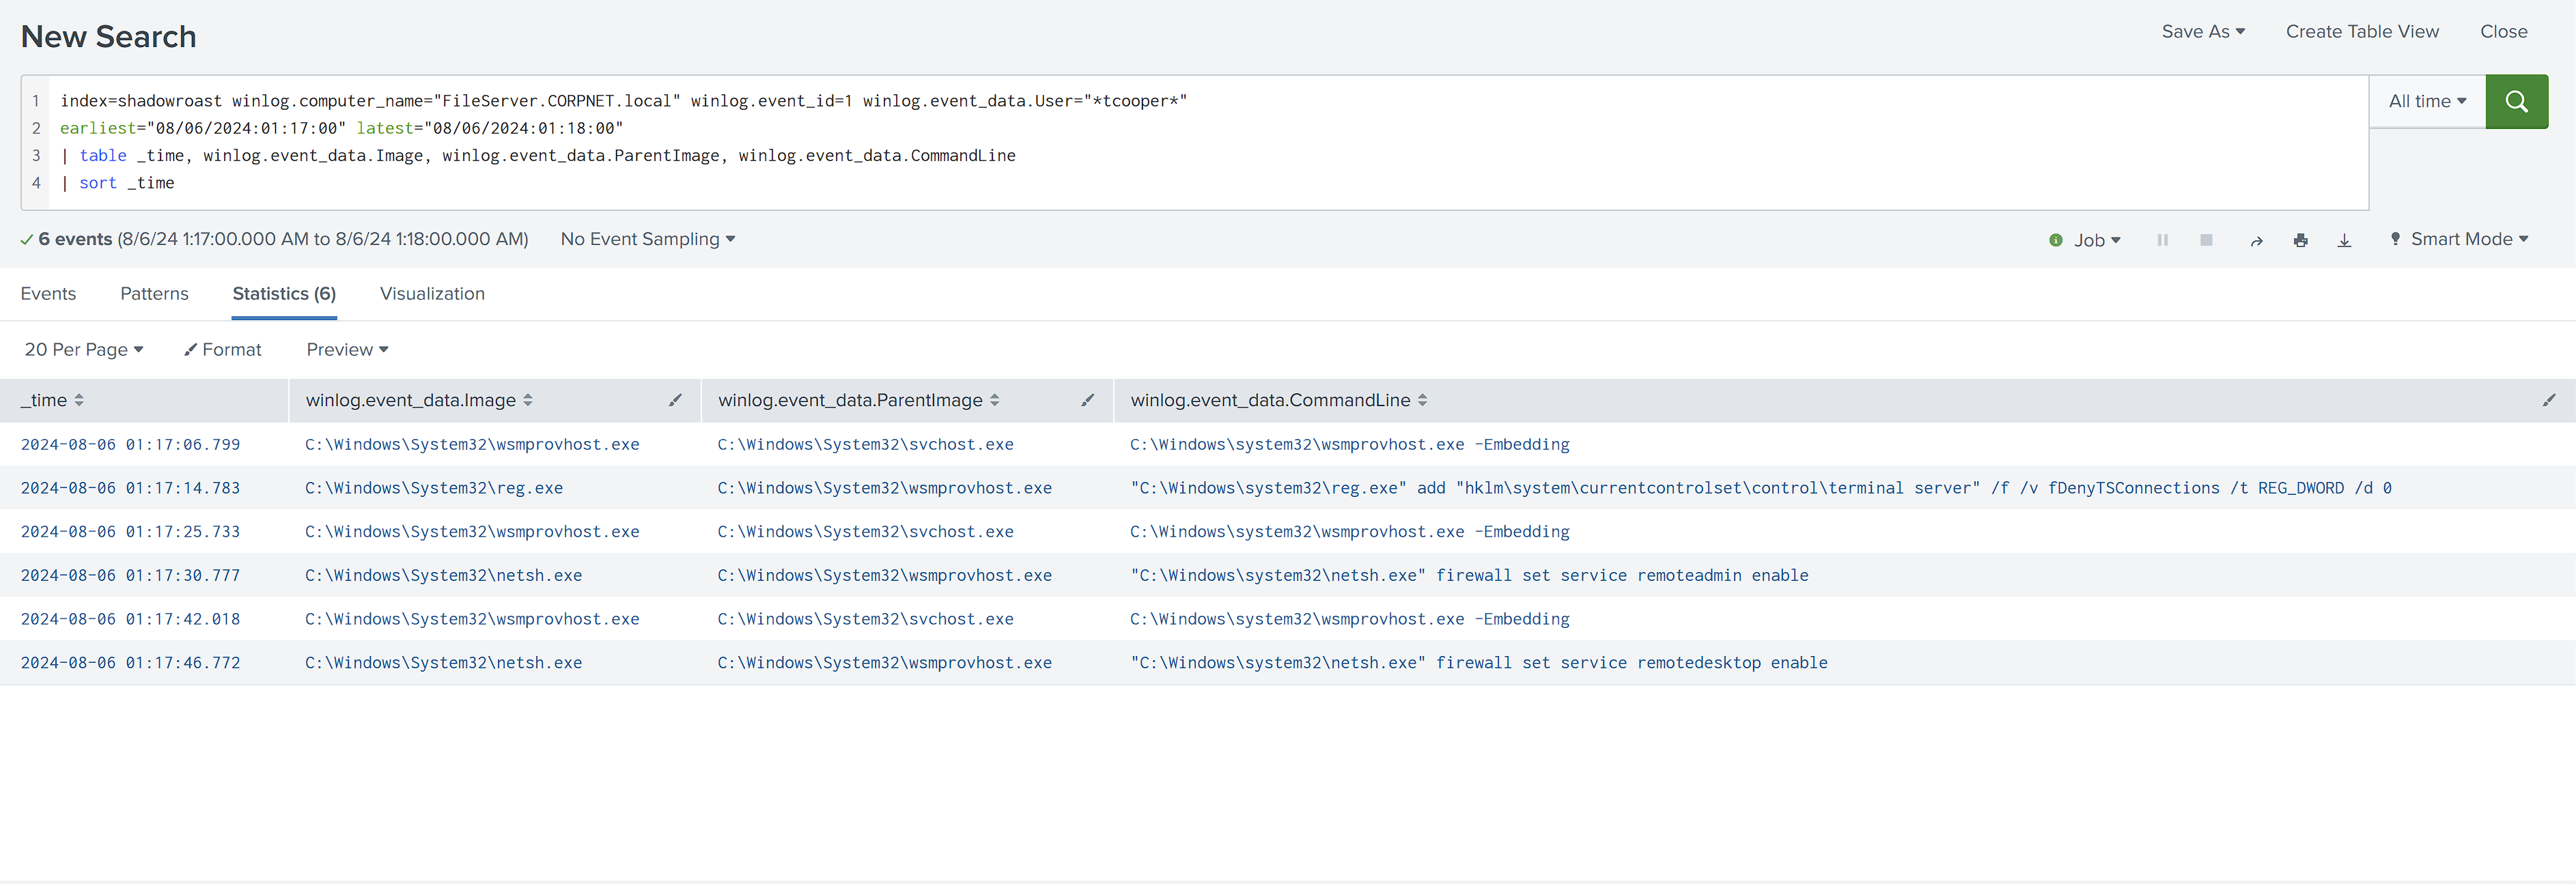Open the Job menu
2576x884 pixels.
[2096, 240]
